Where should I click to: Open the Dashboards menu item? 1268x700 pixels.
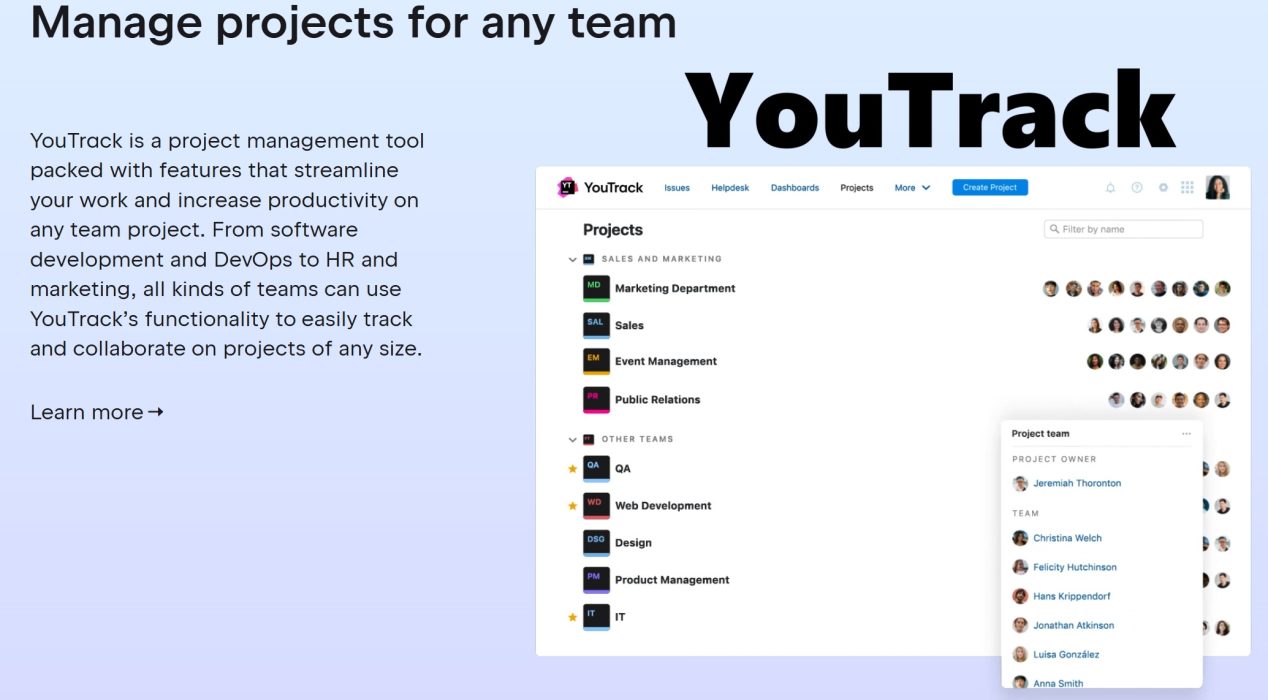(794, 187)
